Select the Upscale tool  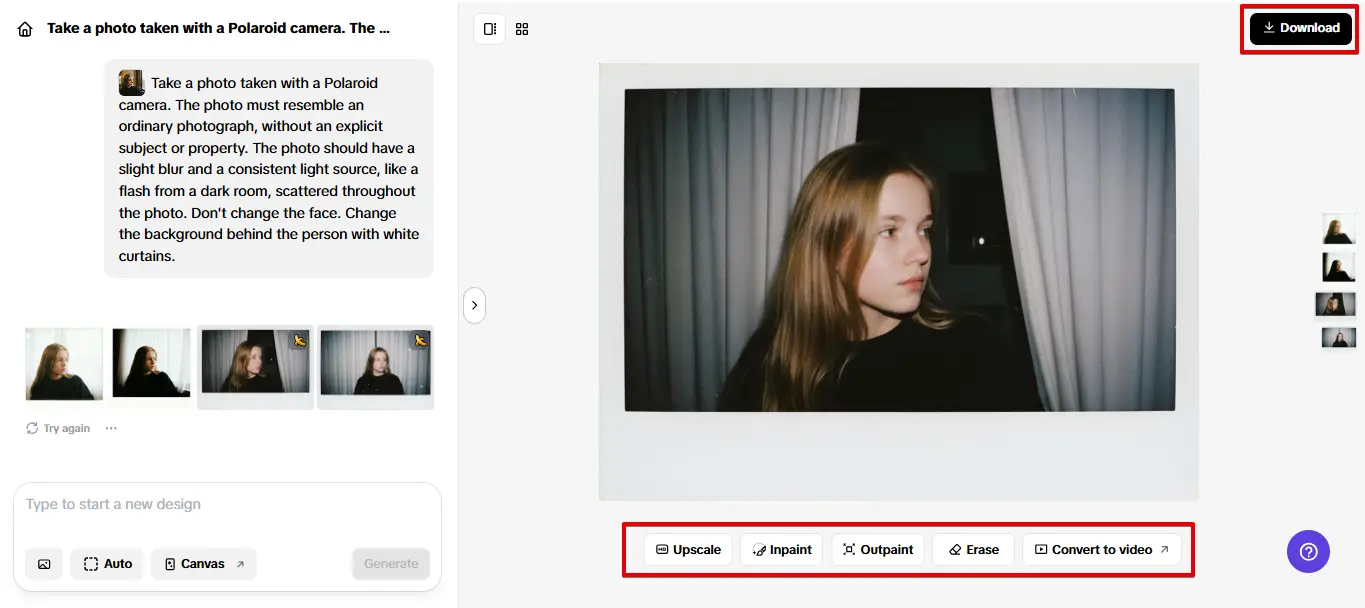click(x=687, y=549)
